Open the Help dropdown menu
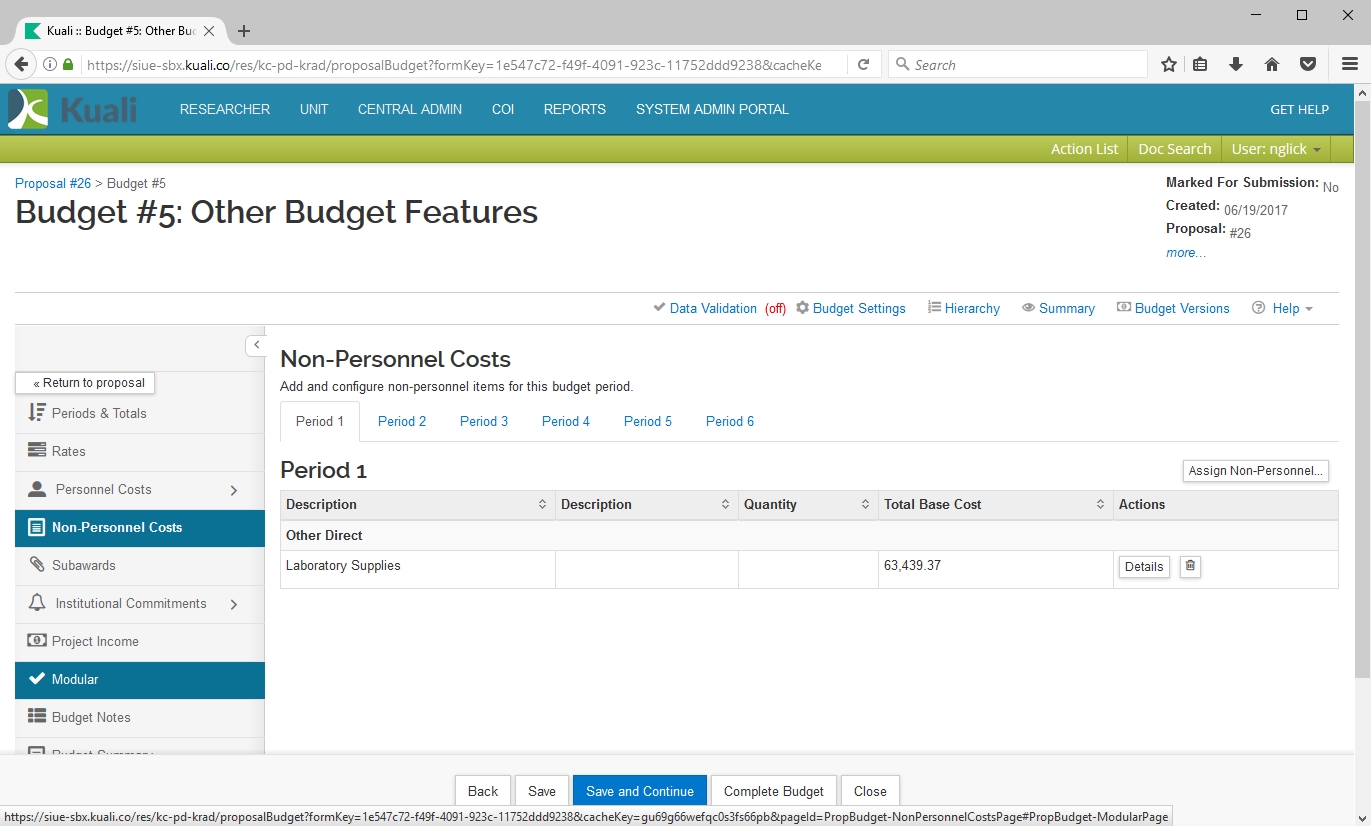1371x826 pixels. 1282,308
